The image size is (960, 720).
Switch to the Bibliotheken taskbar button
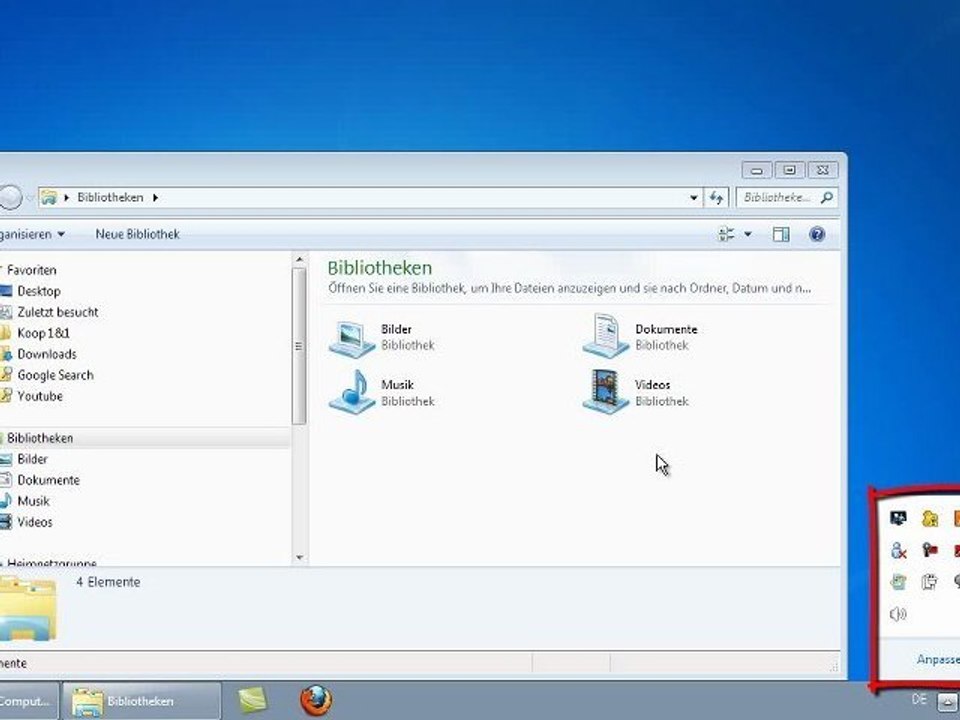click(x=141, y=701)
